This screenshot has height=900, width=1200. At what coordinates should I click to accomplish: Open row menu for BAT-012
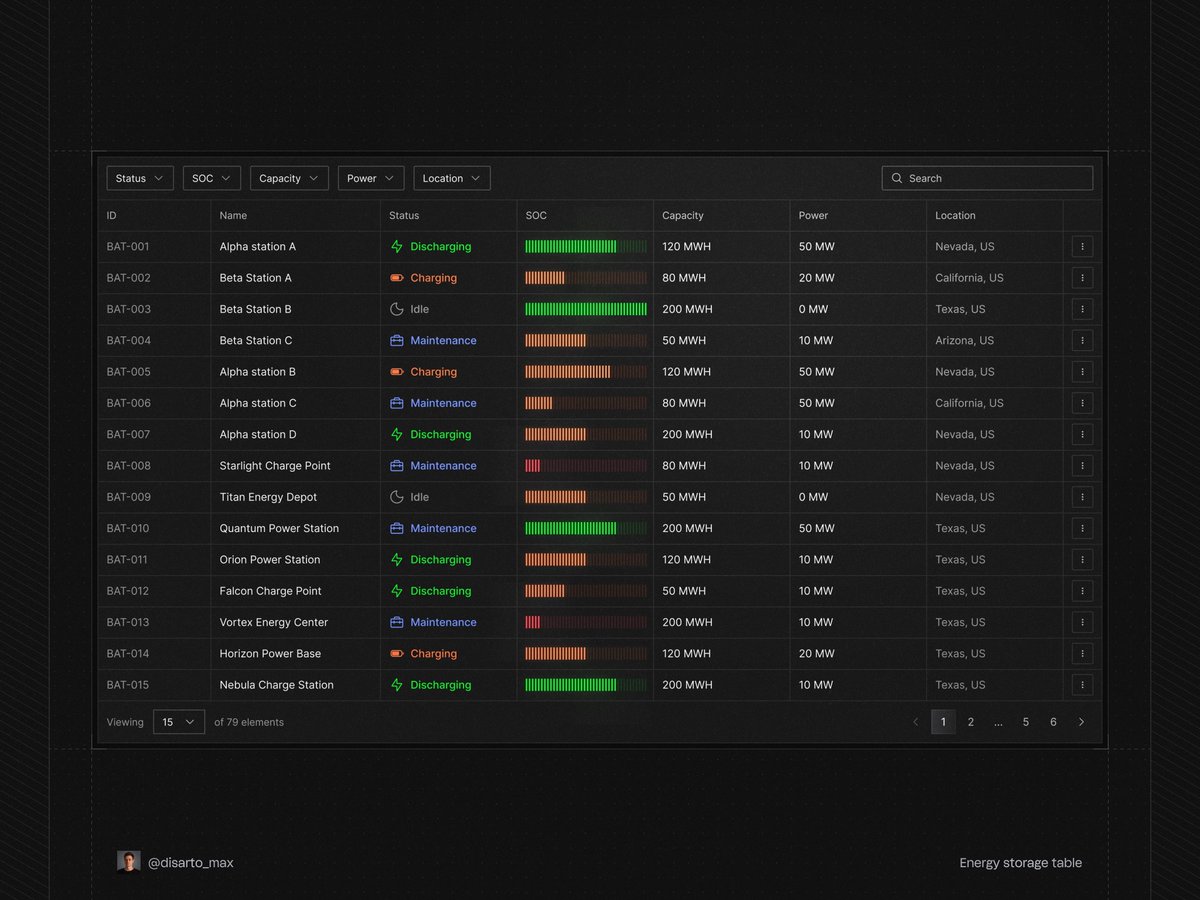click(1082, 591)
